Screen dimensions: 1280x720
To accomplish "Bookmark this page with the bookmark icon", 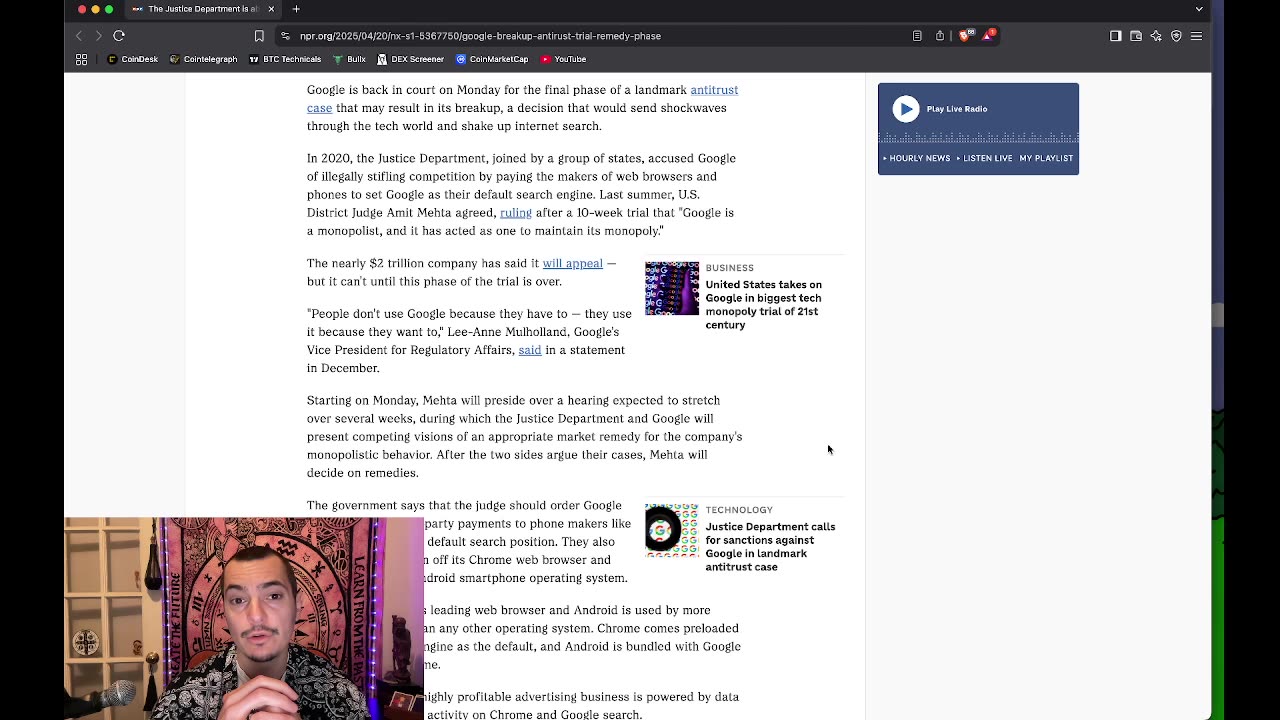I will pos(259,36).
